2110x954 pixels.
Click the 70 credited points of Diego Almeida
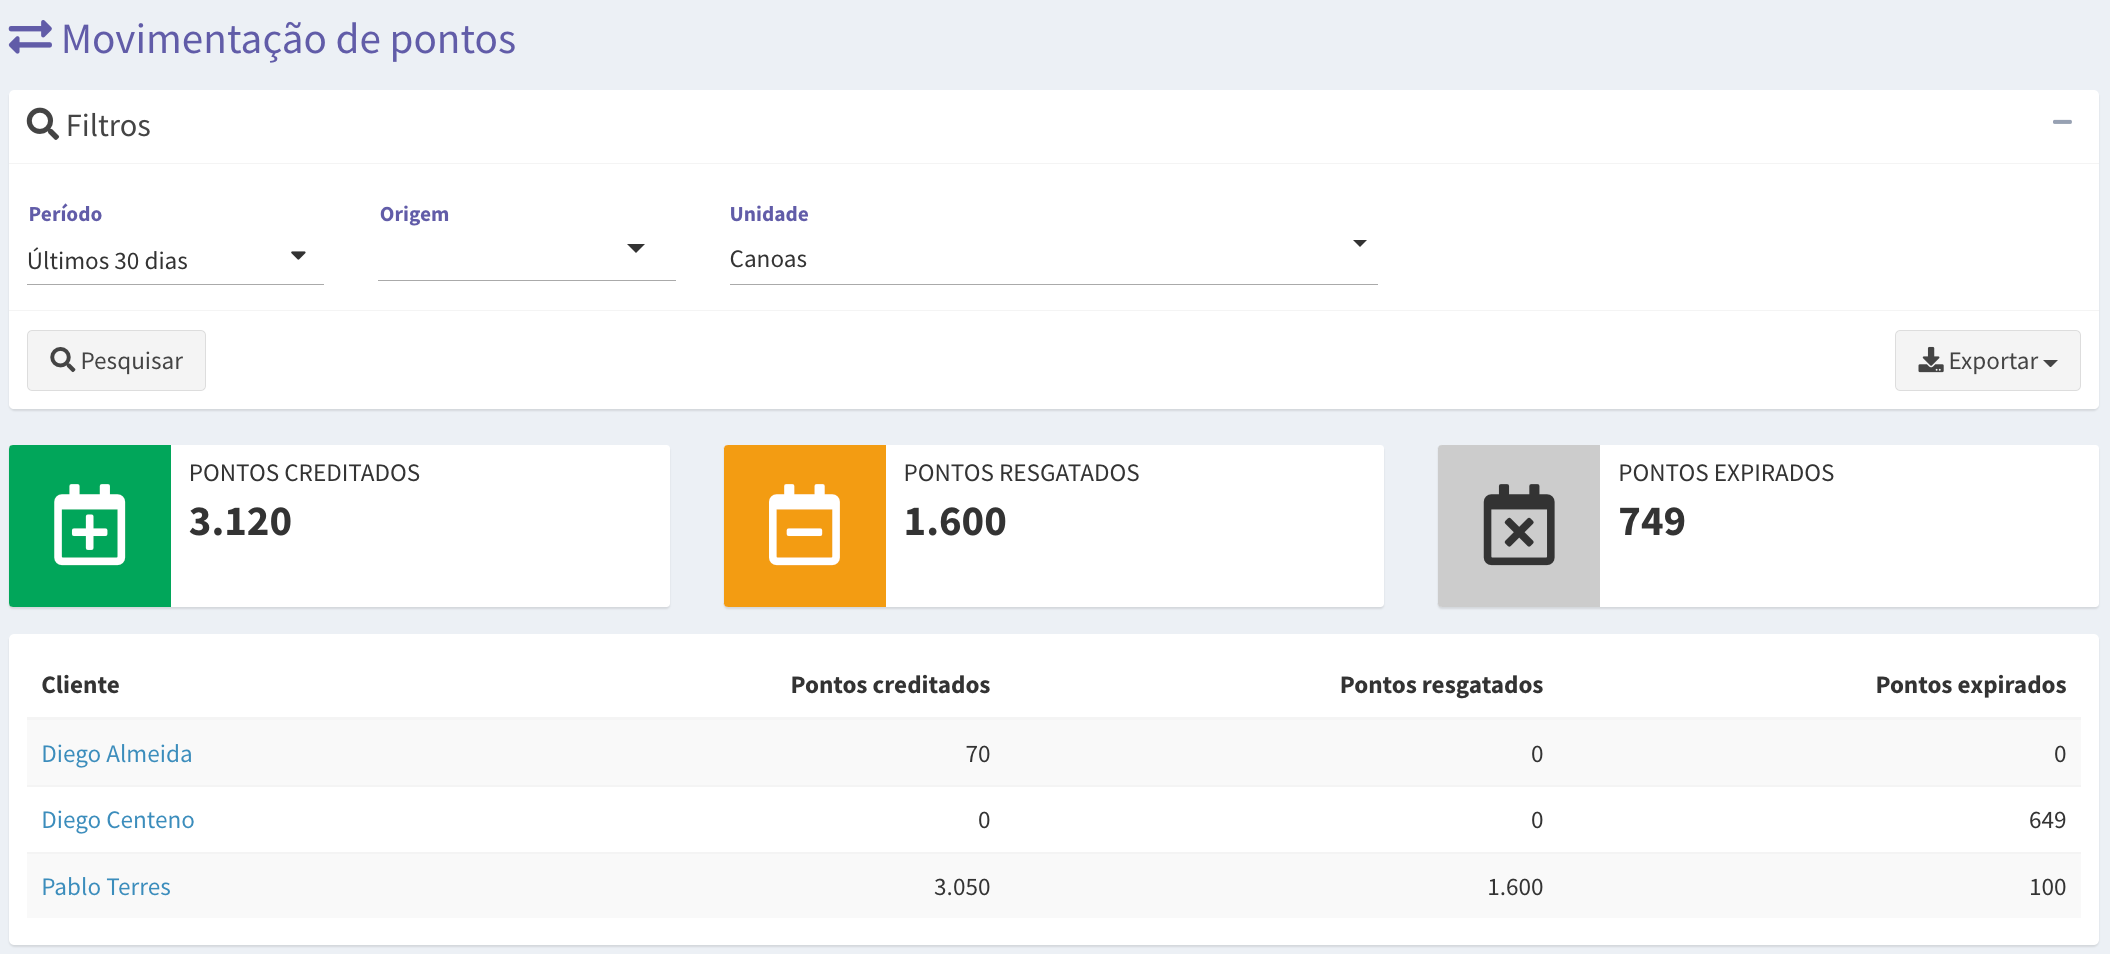click(978, 754)
